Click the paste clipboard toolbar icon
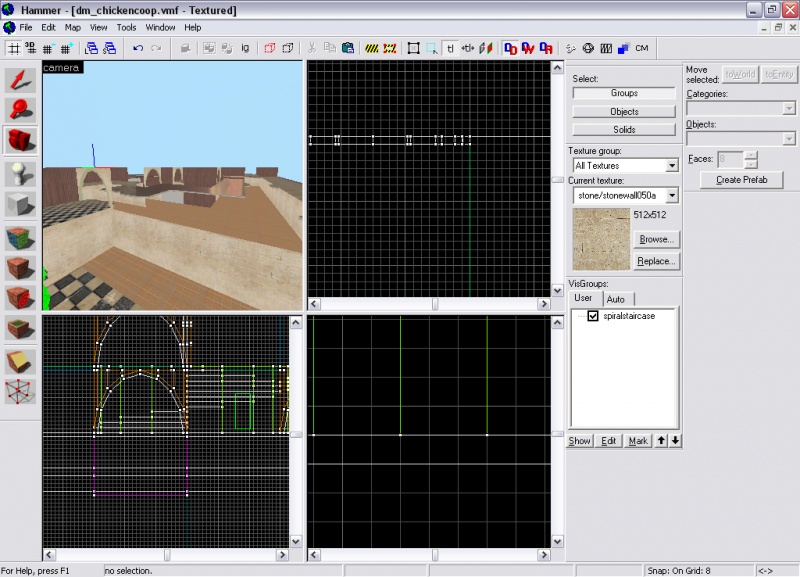The height and width of the screenshot is (577, 800). pos(348,48)
